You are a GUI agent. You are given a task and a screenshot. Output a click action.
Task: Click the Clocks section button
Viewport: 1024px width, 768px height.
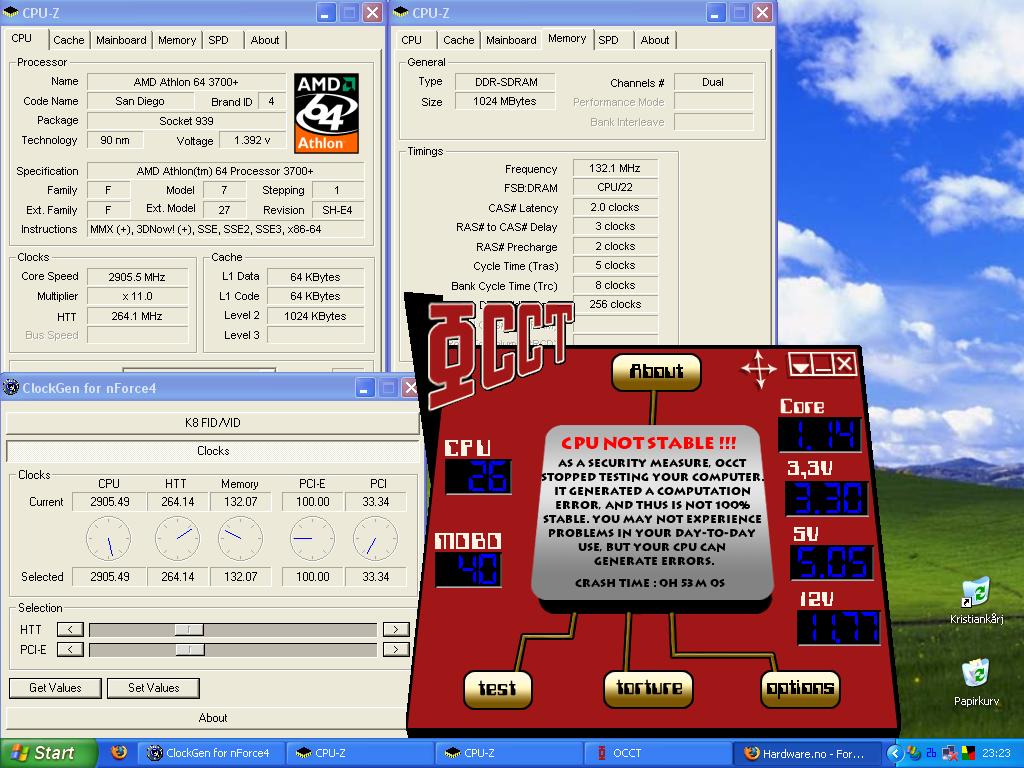click(212, 451)
